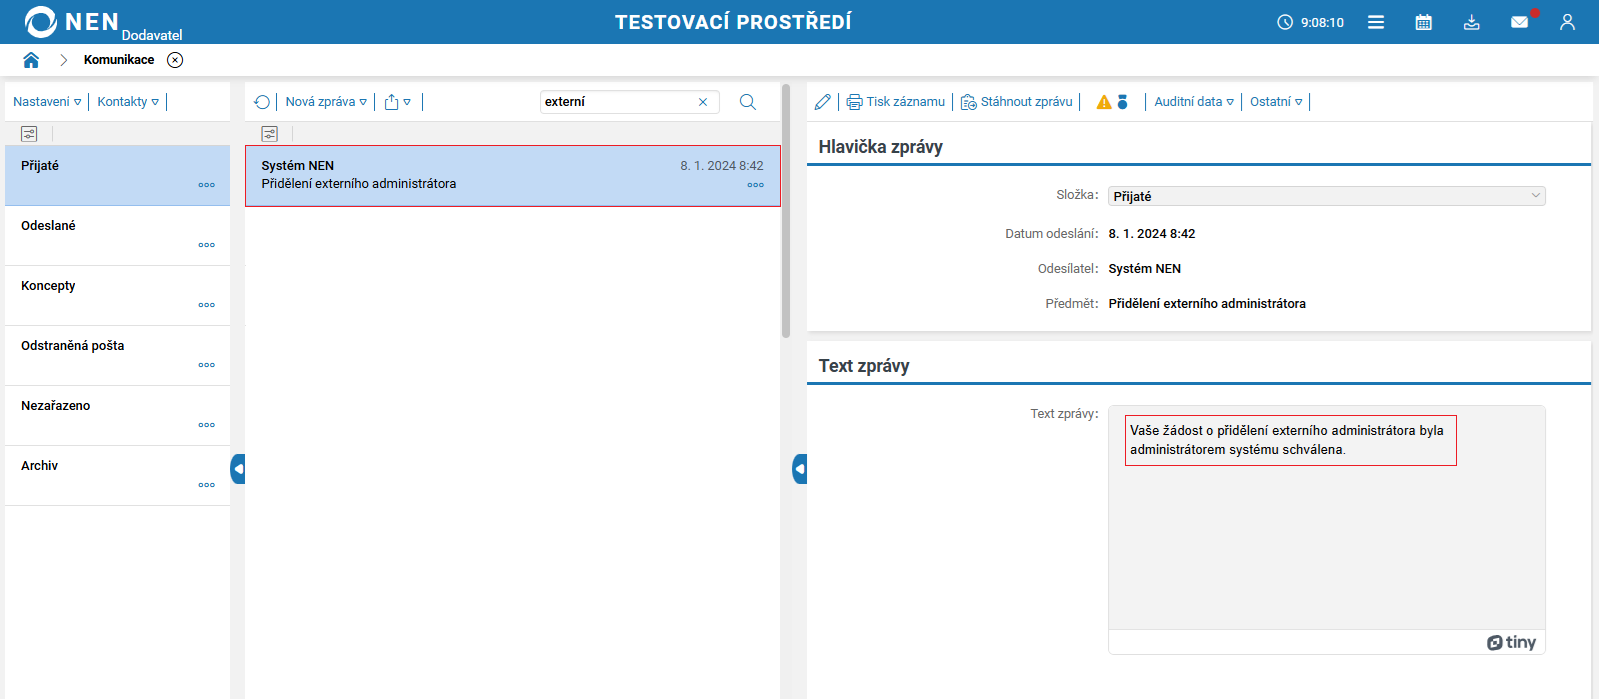The height and width of the screenshot is (699, 1599).
Task: Click the yellow warning triangle icon
Action: [1104, 102]
